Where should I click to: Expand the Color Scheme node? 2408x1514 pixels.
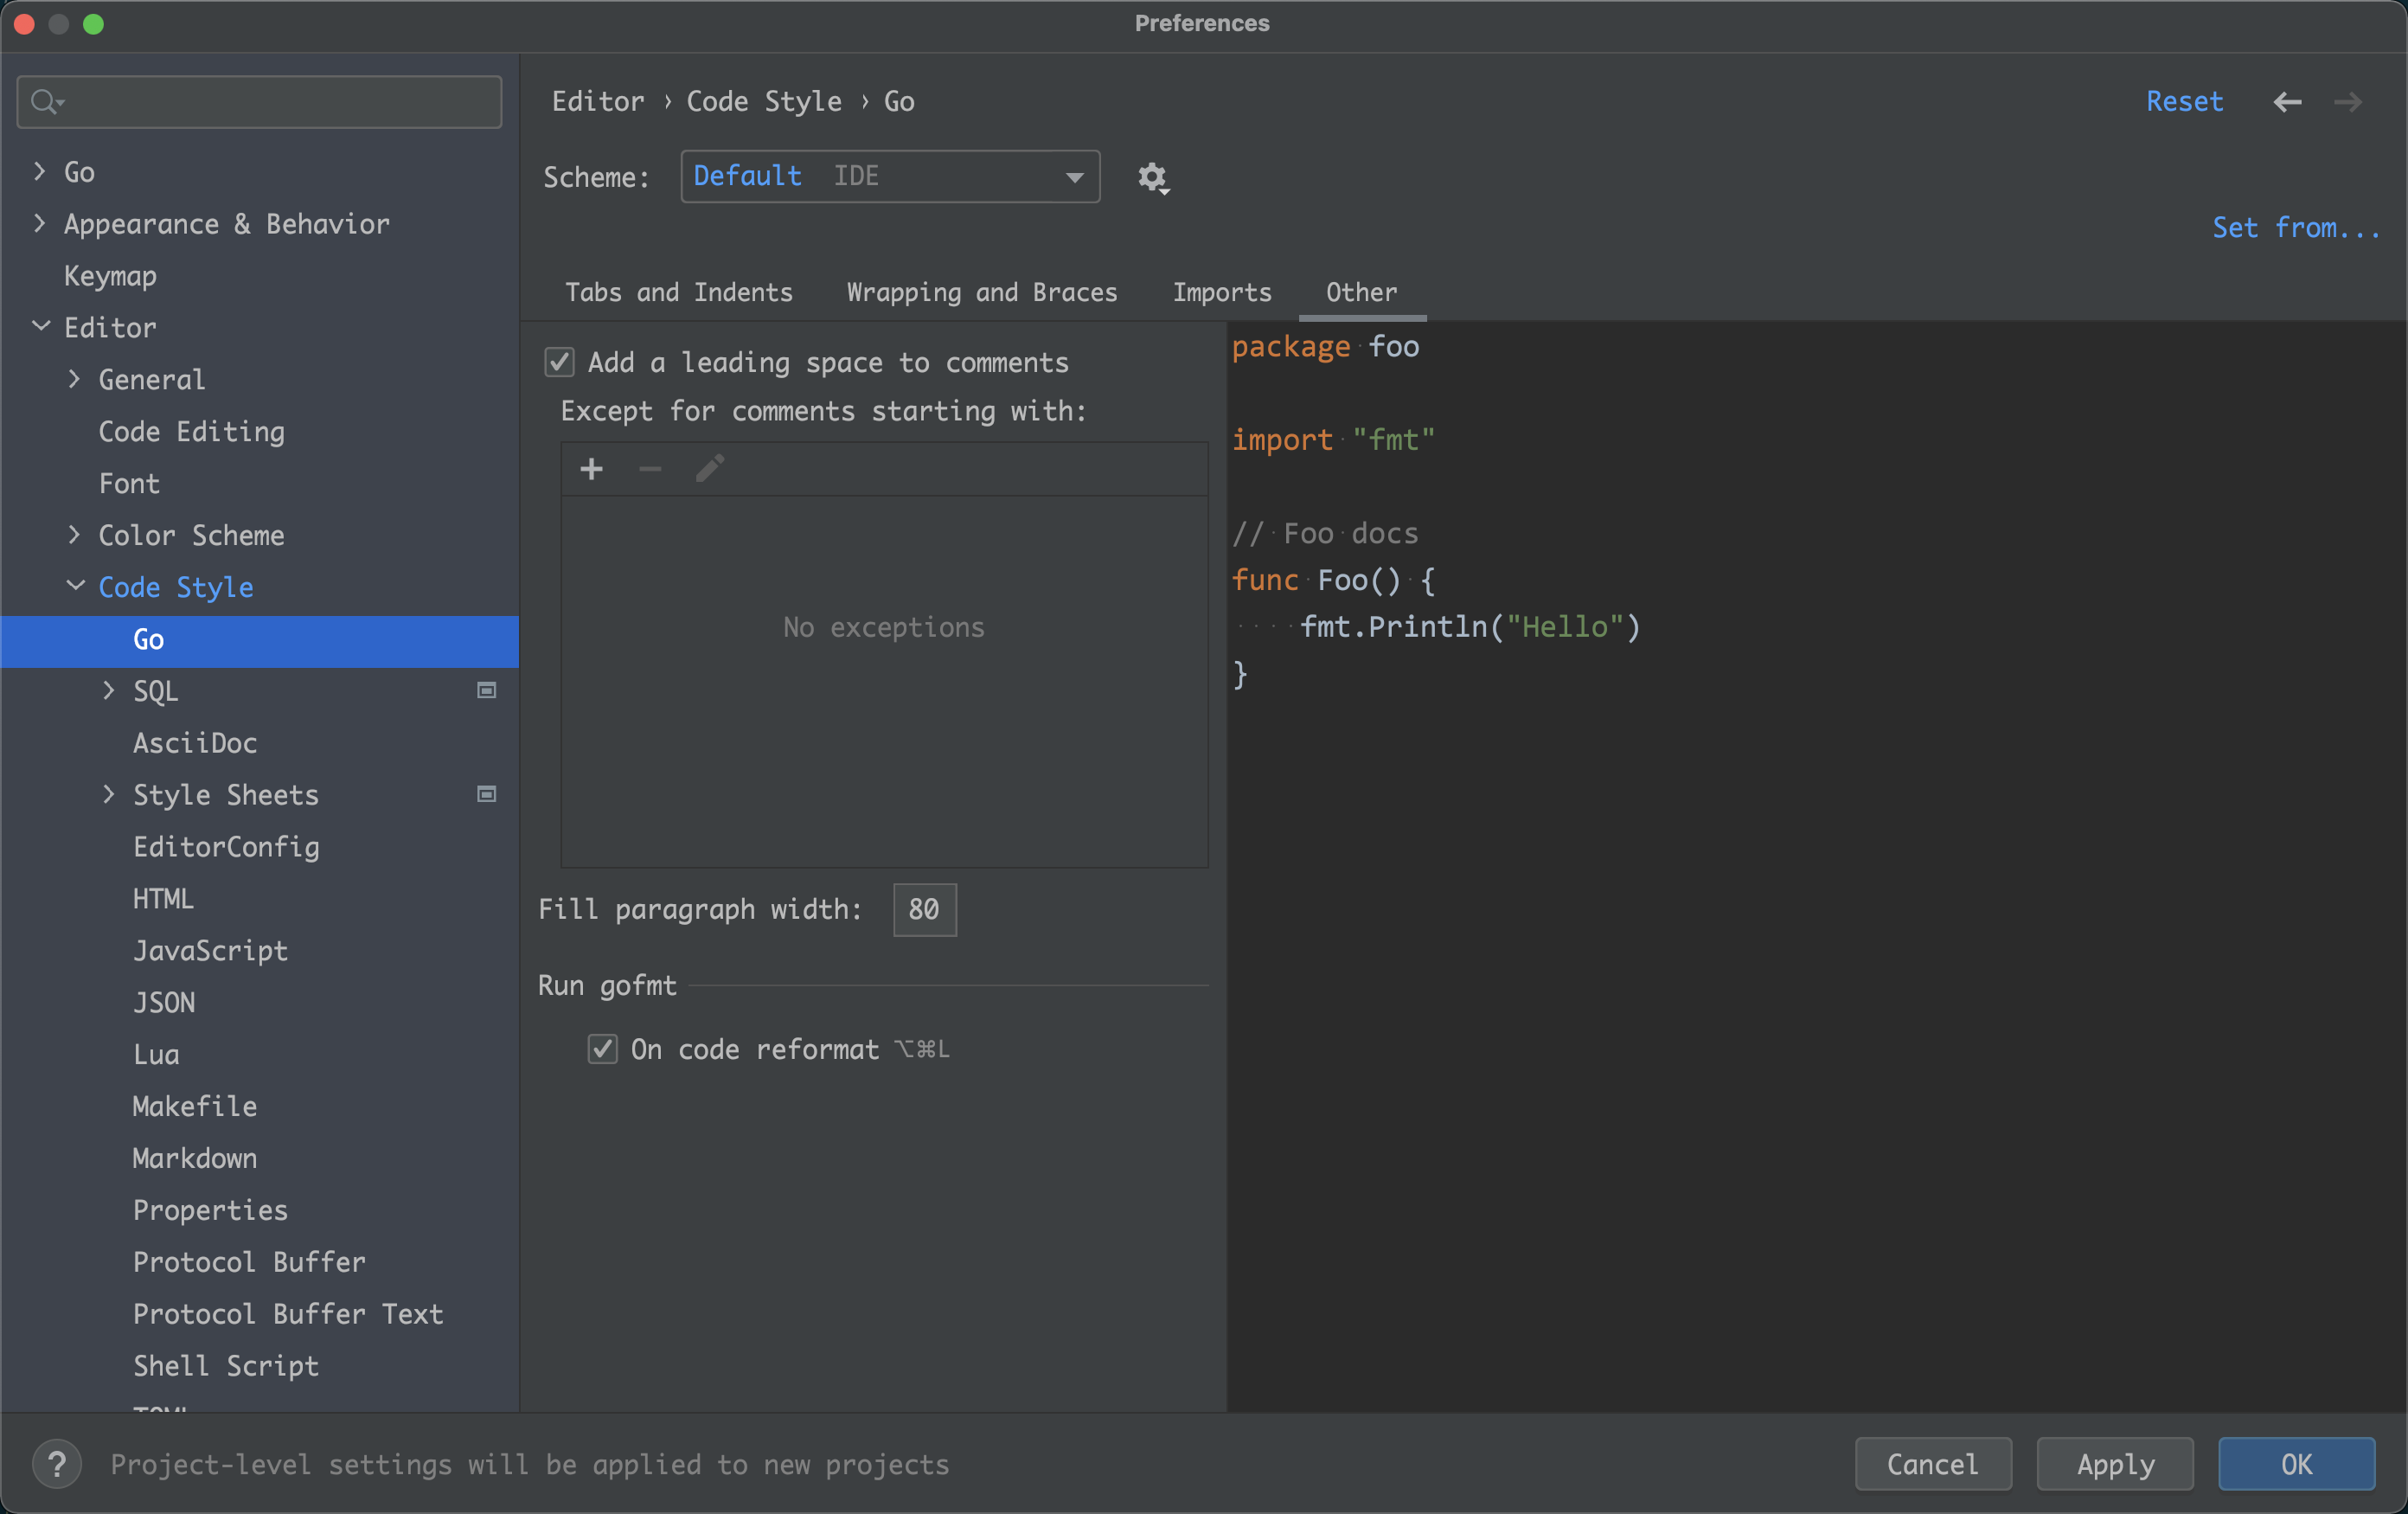(75, 535)
